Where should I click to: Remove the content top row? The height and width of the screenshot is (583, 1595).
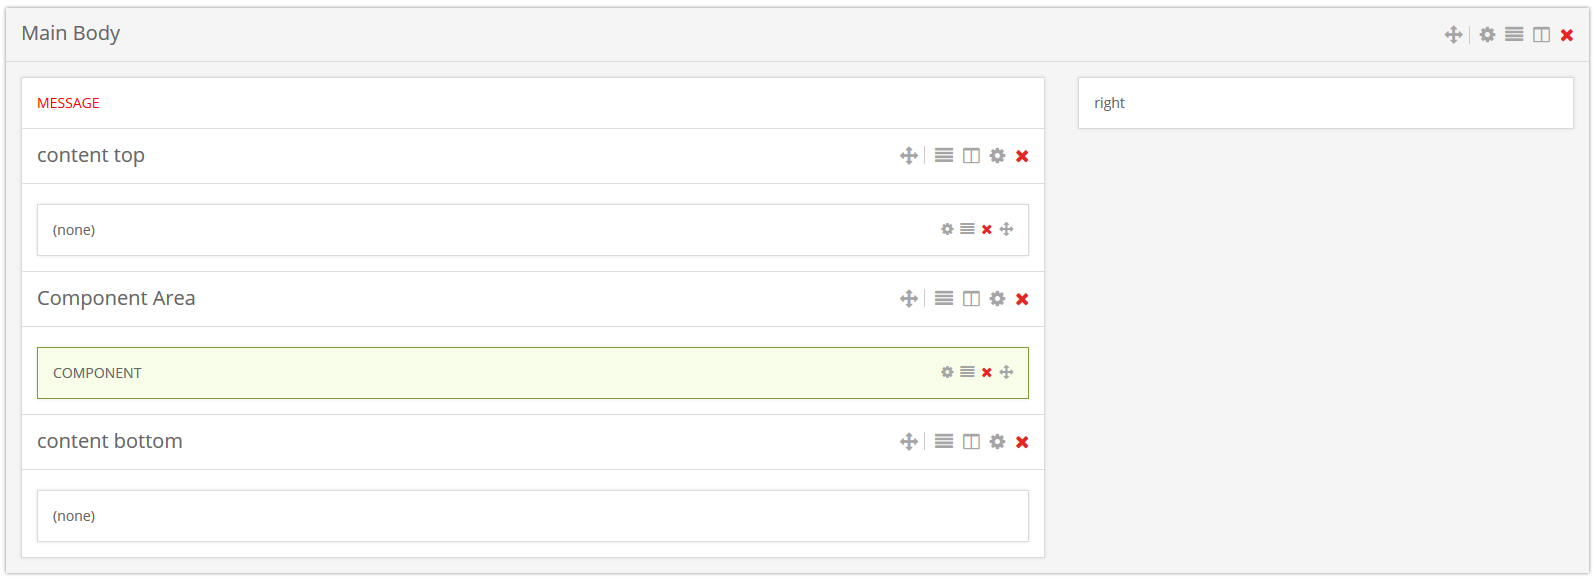pyautogui.click(x=1022, y=156)
